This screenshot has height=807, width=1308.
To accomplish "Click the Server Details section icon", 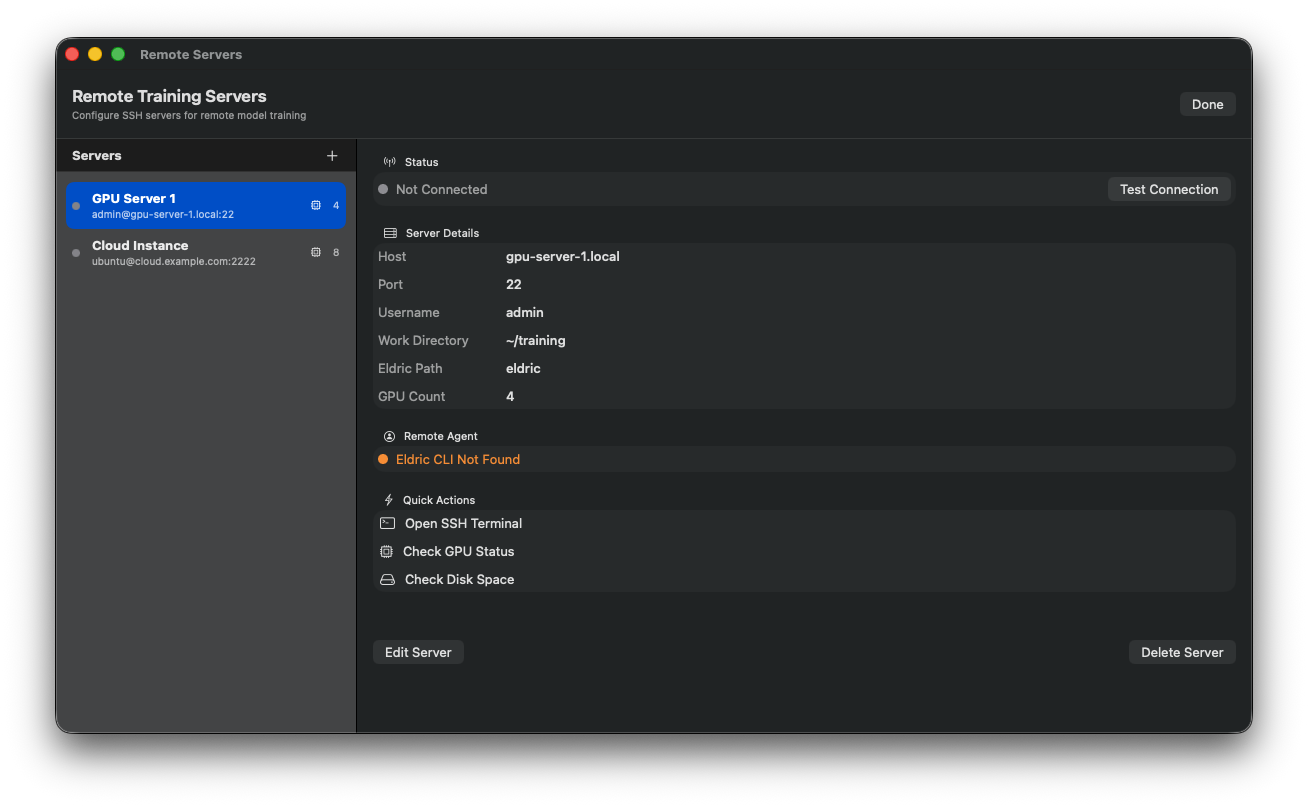I will tap(390, 233).
